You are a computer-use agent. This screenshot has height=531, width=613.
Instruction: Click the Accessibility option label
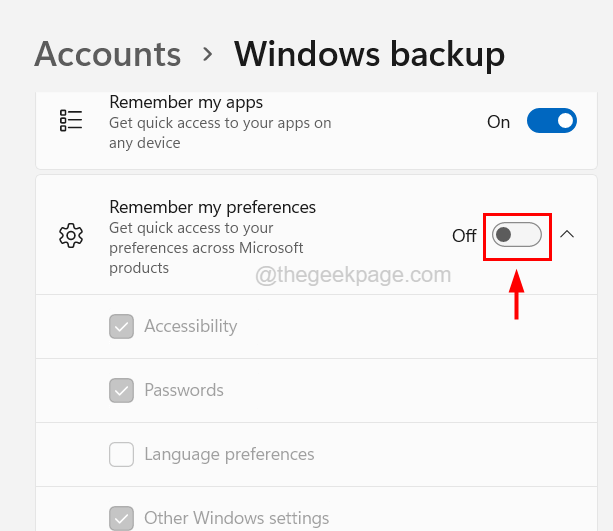coord(190,326)
